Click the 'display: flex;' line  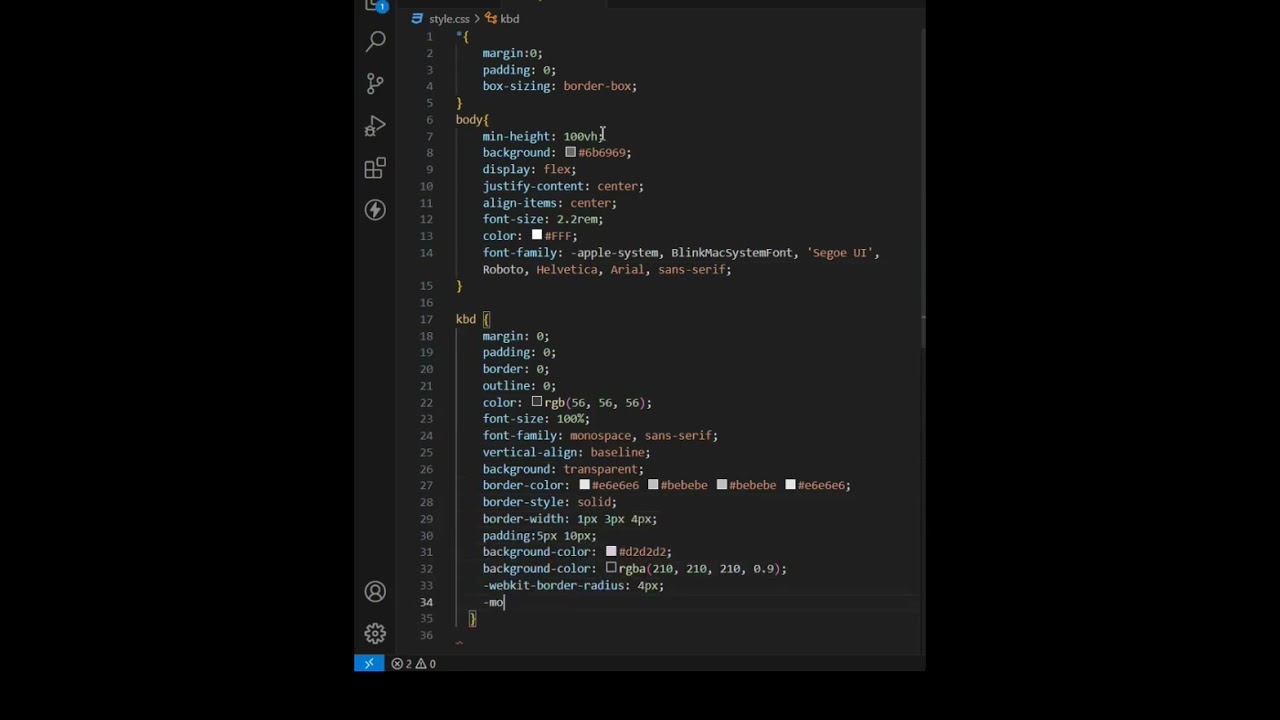point(529,169)
